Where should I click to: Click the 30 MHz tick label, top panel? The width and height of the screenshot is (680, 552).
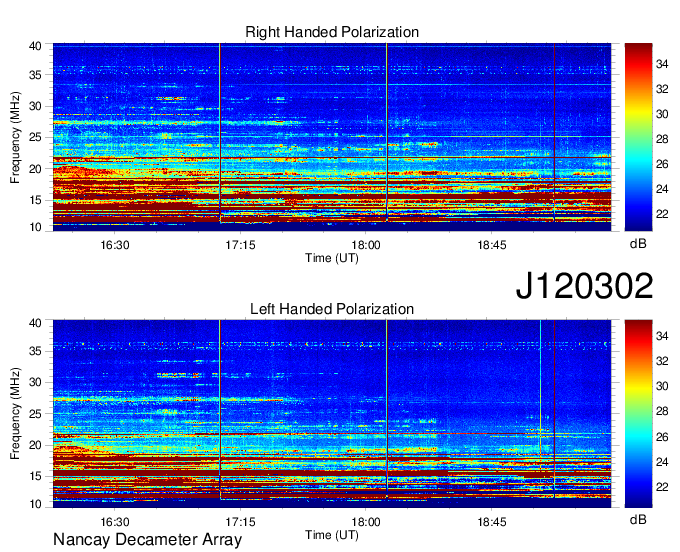click(35, 106)
